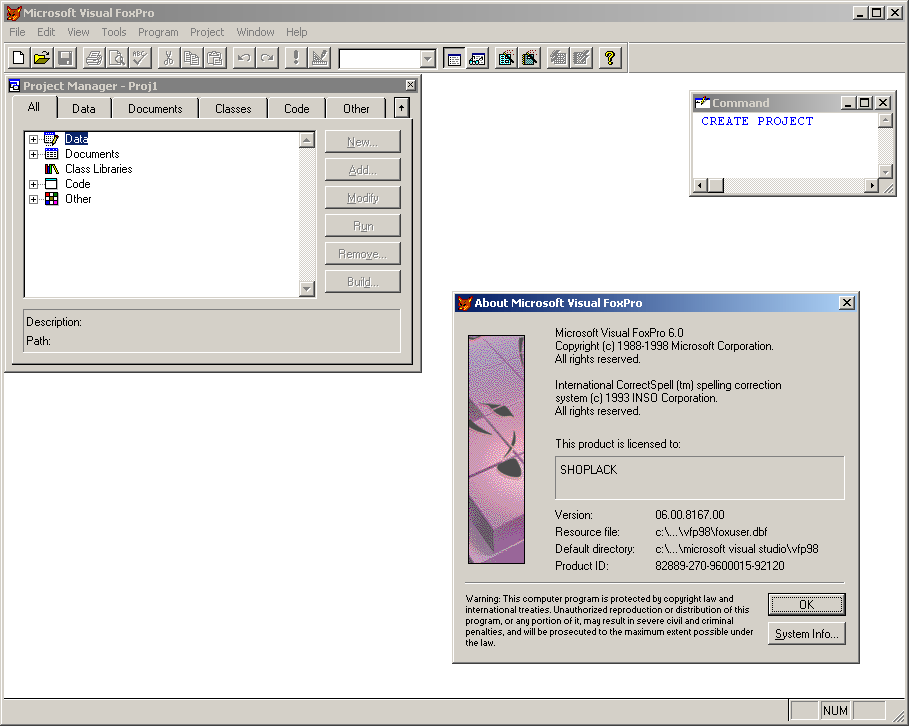Click the Report wizard toolbar icon

coord(529,58)
